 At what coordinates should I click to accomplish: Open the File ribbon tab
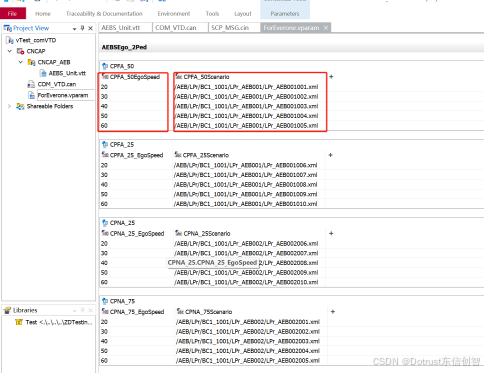[x=13, y=14]
